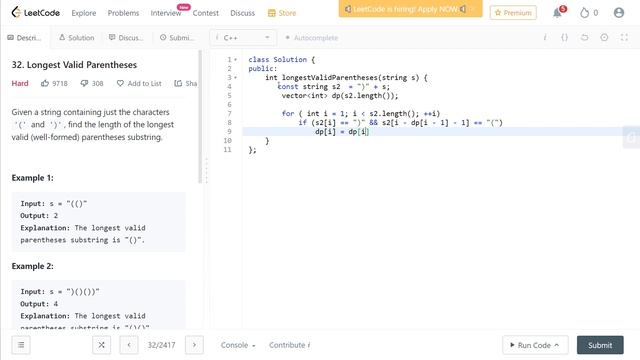Image resolution: width=640 pixels, height=360 pixels.
Task: Expand Run Code options caret
Action: (557, 345)
